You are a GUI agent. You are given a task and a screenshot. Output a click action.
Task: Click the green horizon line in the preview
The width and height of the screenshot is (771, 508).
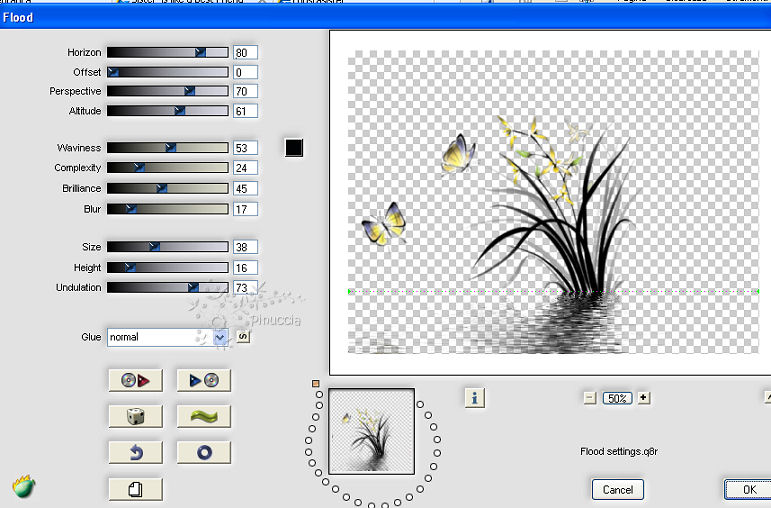(553, 292)
